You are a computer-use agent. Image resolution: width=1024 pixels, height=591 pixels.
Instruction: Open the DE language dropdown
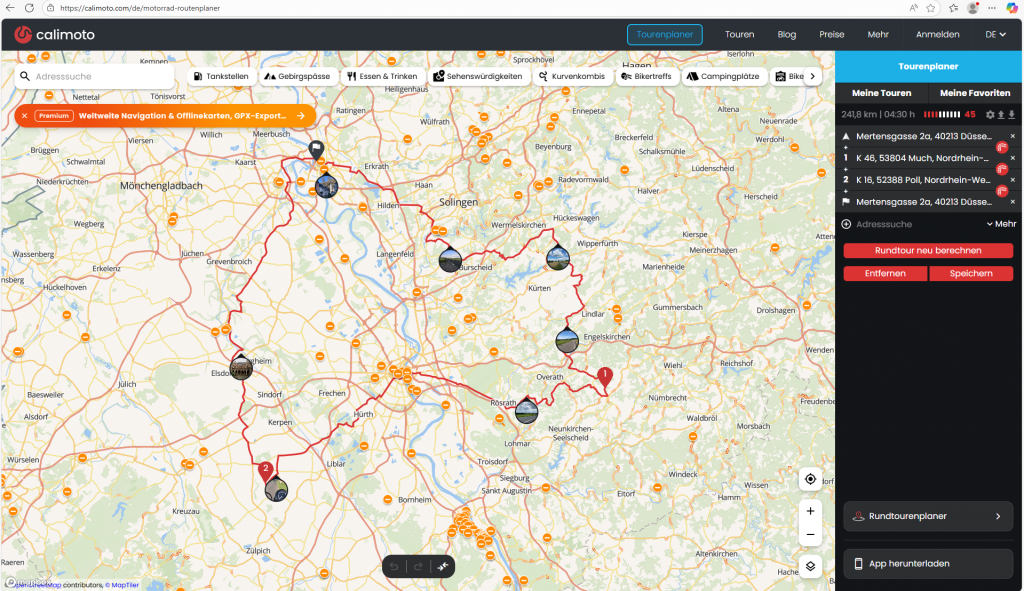[995, 34]
